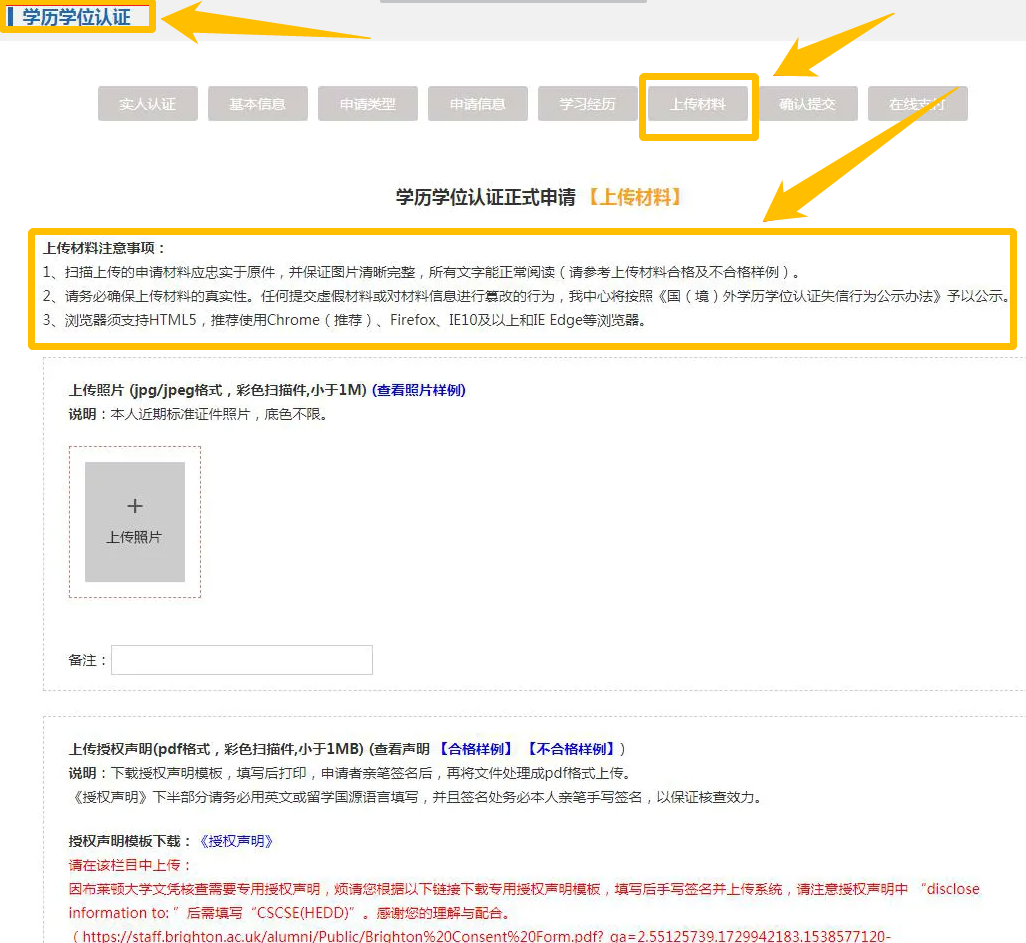Open the 查看照片样例 link
Viewport: 1026px width, 943px height.
[x=419, y=390]
